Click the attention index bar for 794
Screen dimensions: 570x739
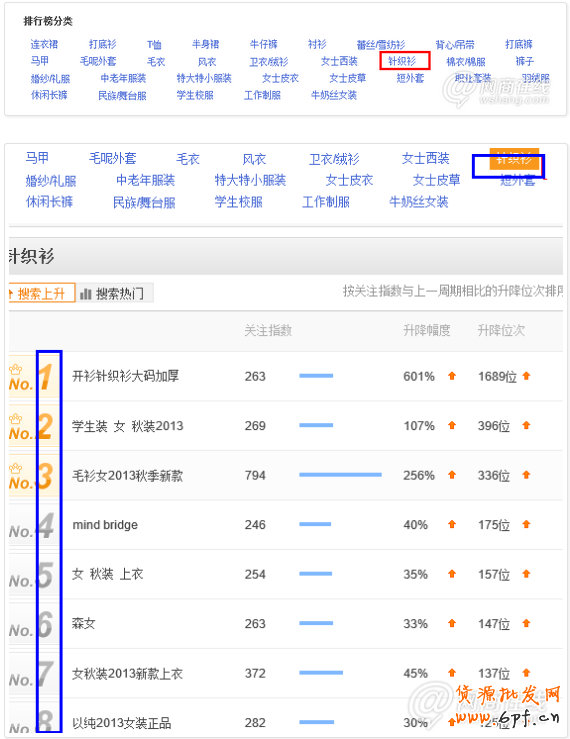[340, 475]
